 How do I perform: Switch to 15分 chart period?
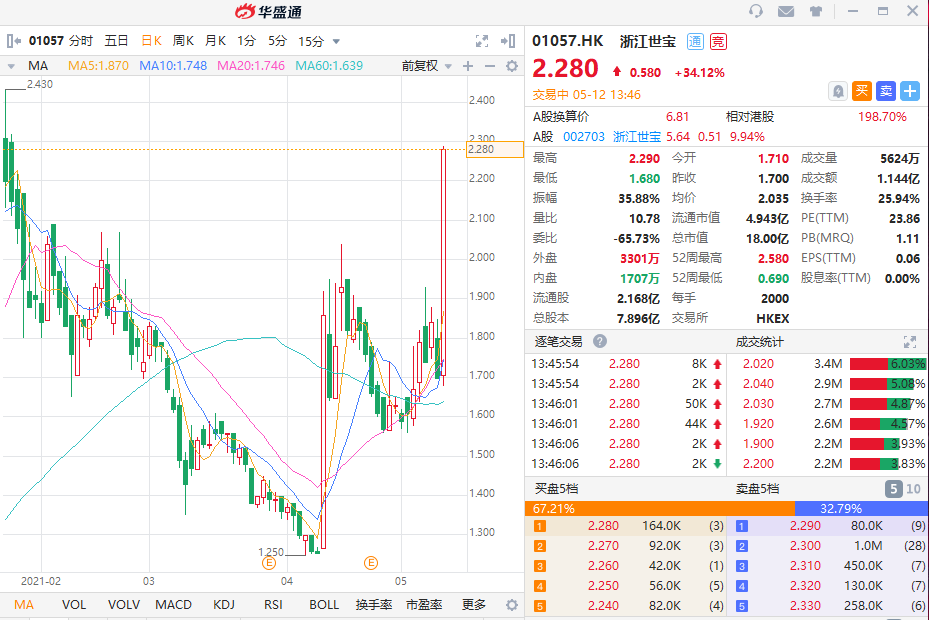point(311,41)
